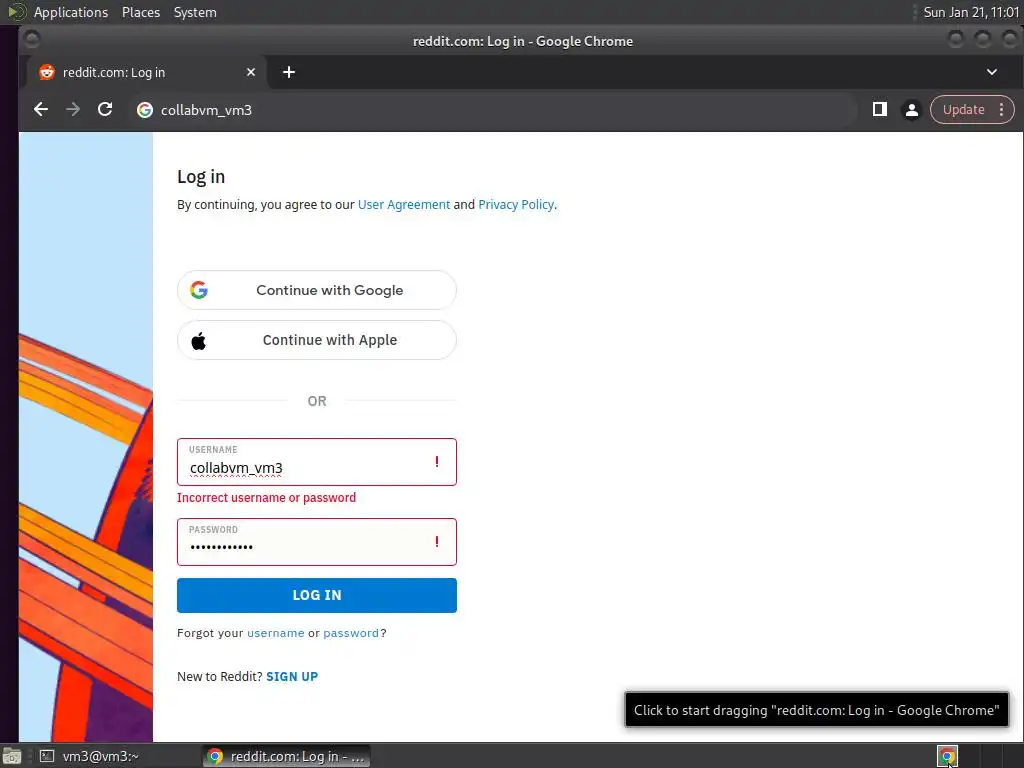Close the reddit.com Log in tab

pos(251,72)
